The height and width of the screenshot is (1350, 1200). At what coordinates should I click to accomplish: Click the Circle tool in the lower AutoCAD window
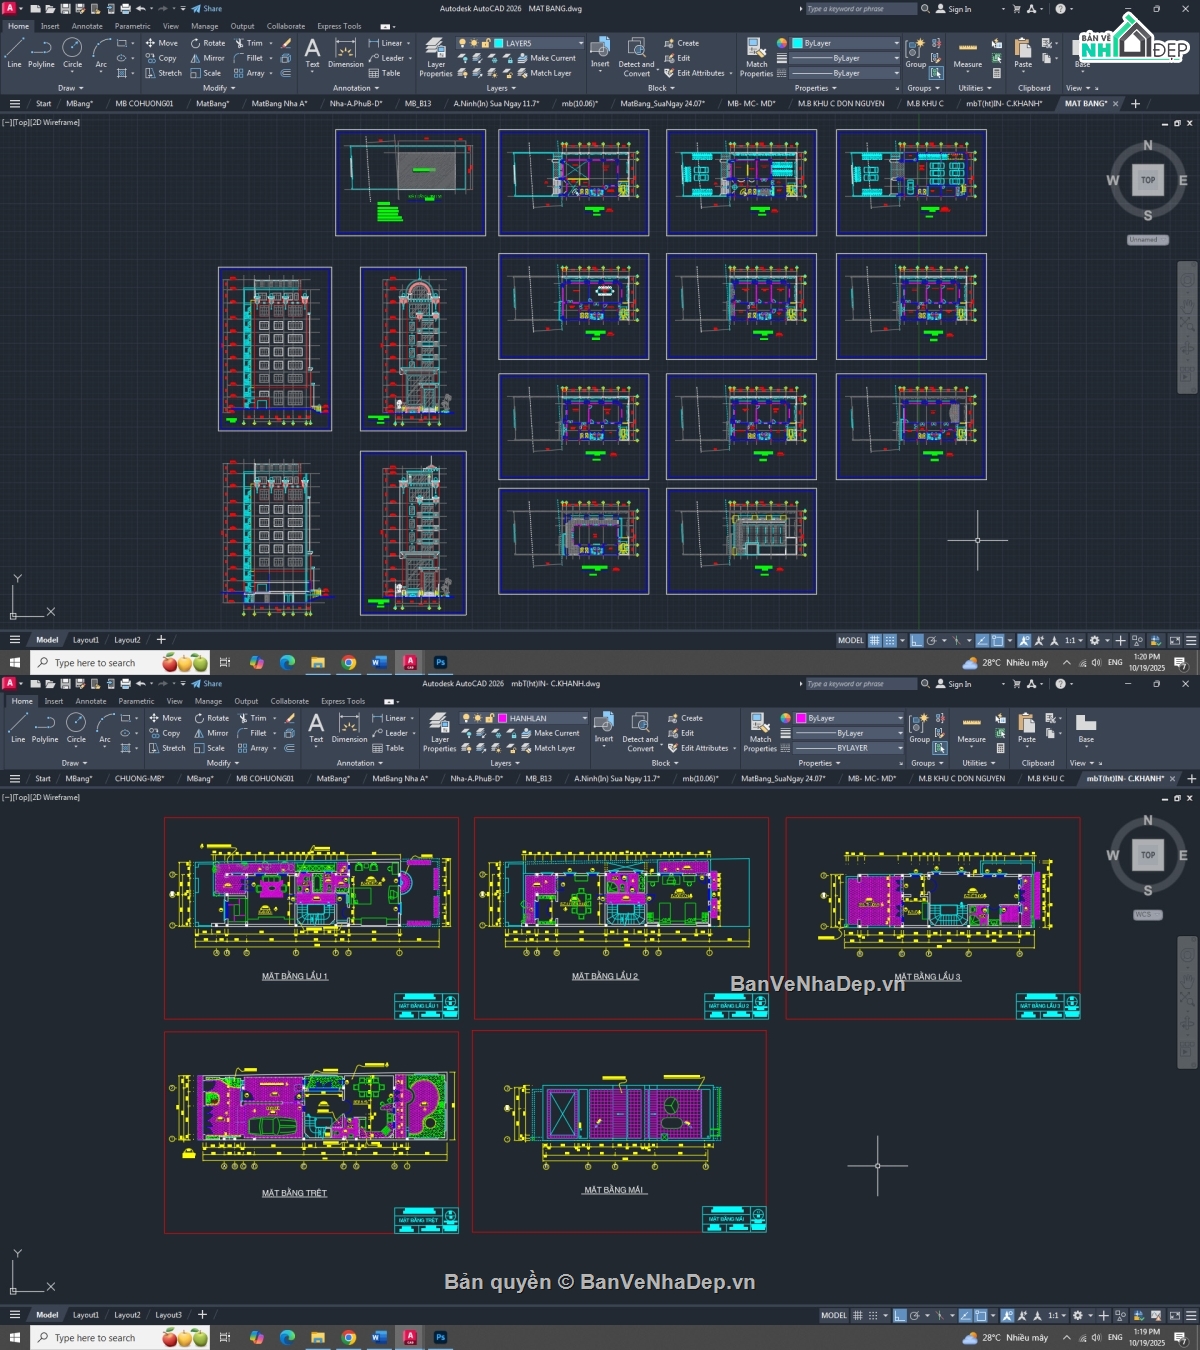point(76,727)
